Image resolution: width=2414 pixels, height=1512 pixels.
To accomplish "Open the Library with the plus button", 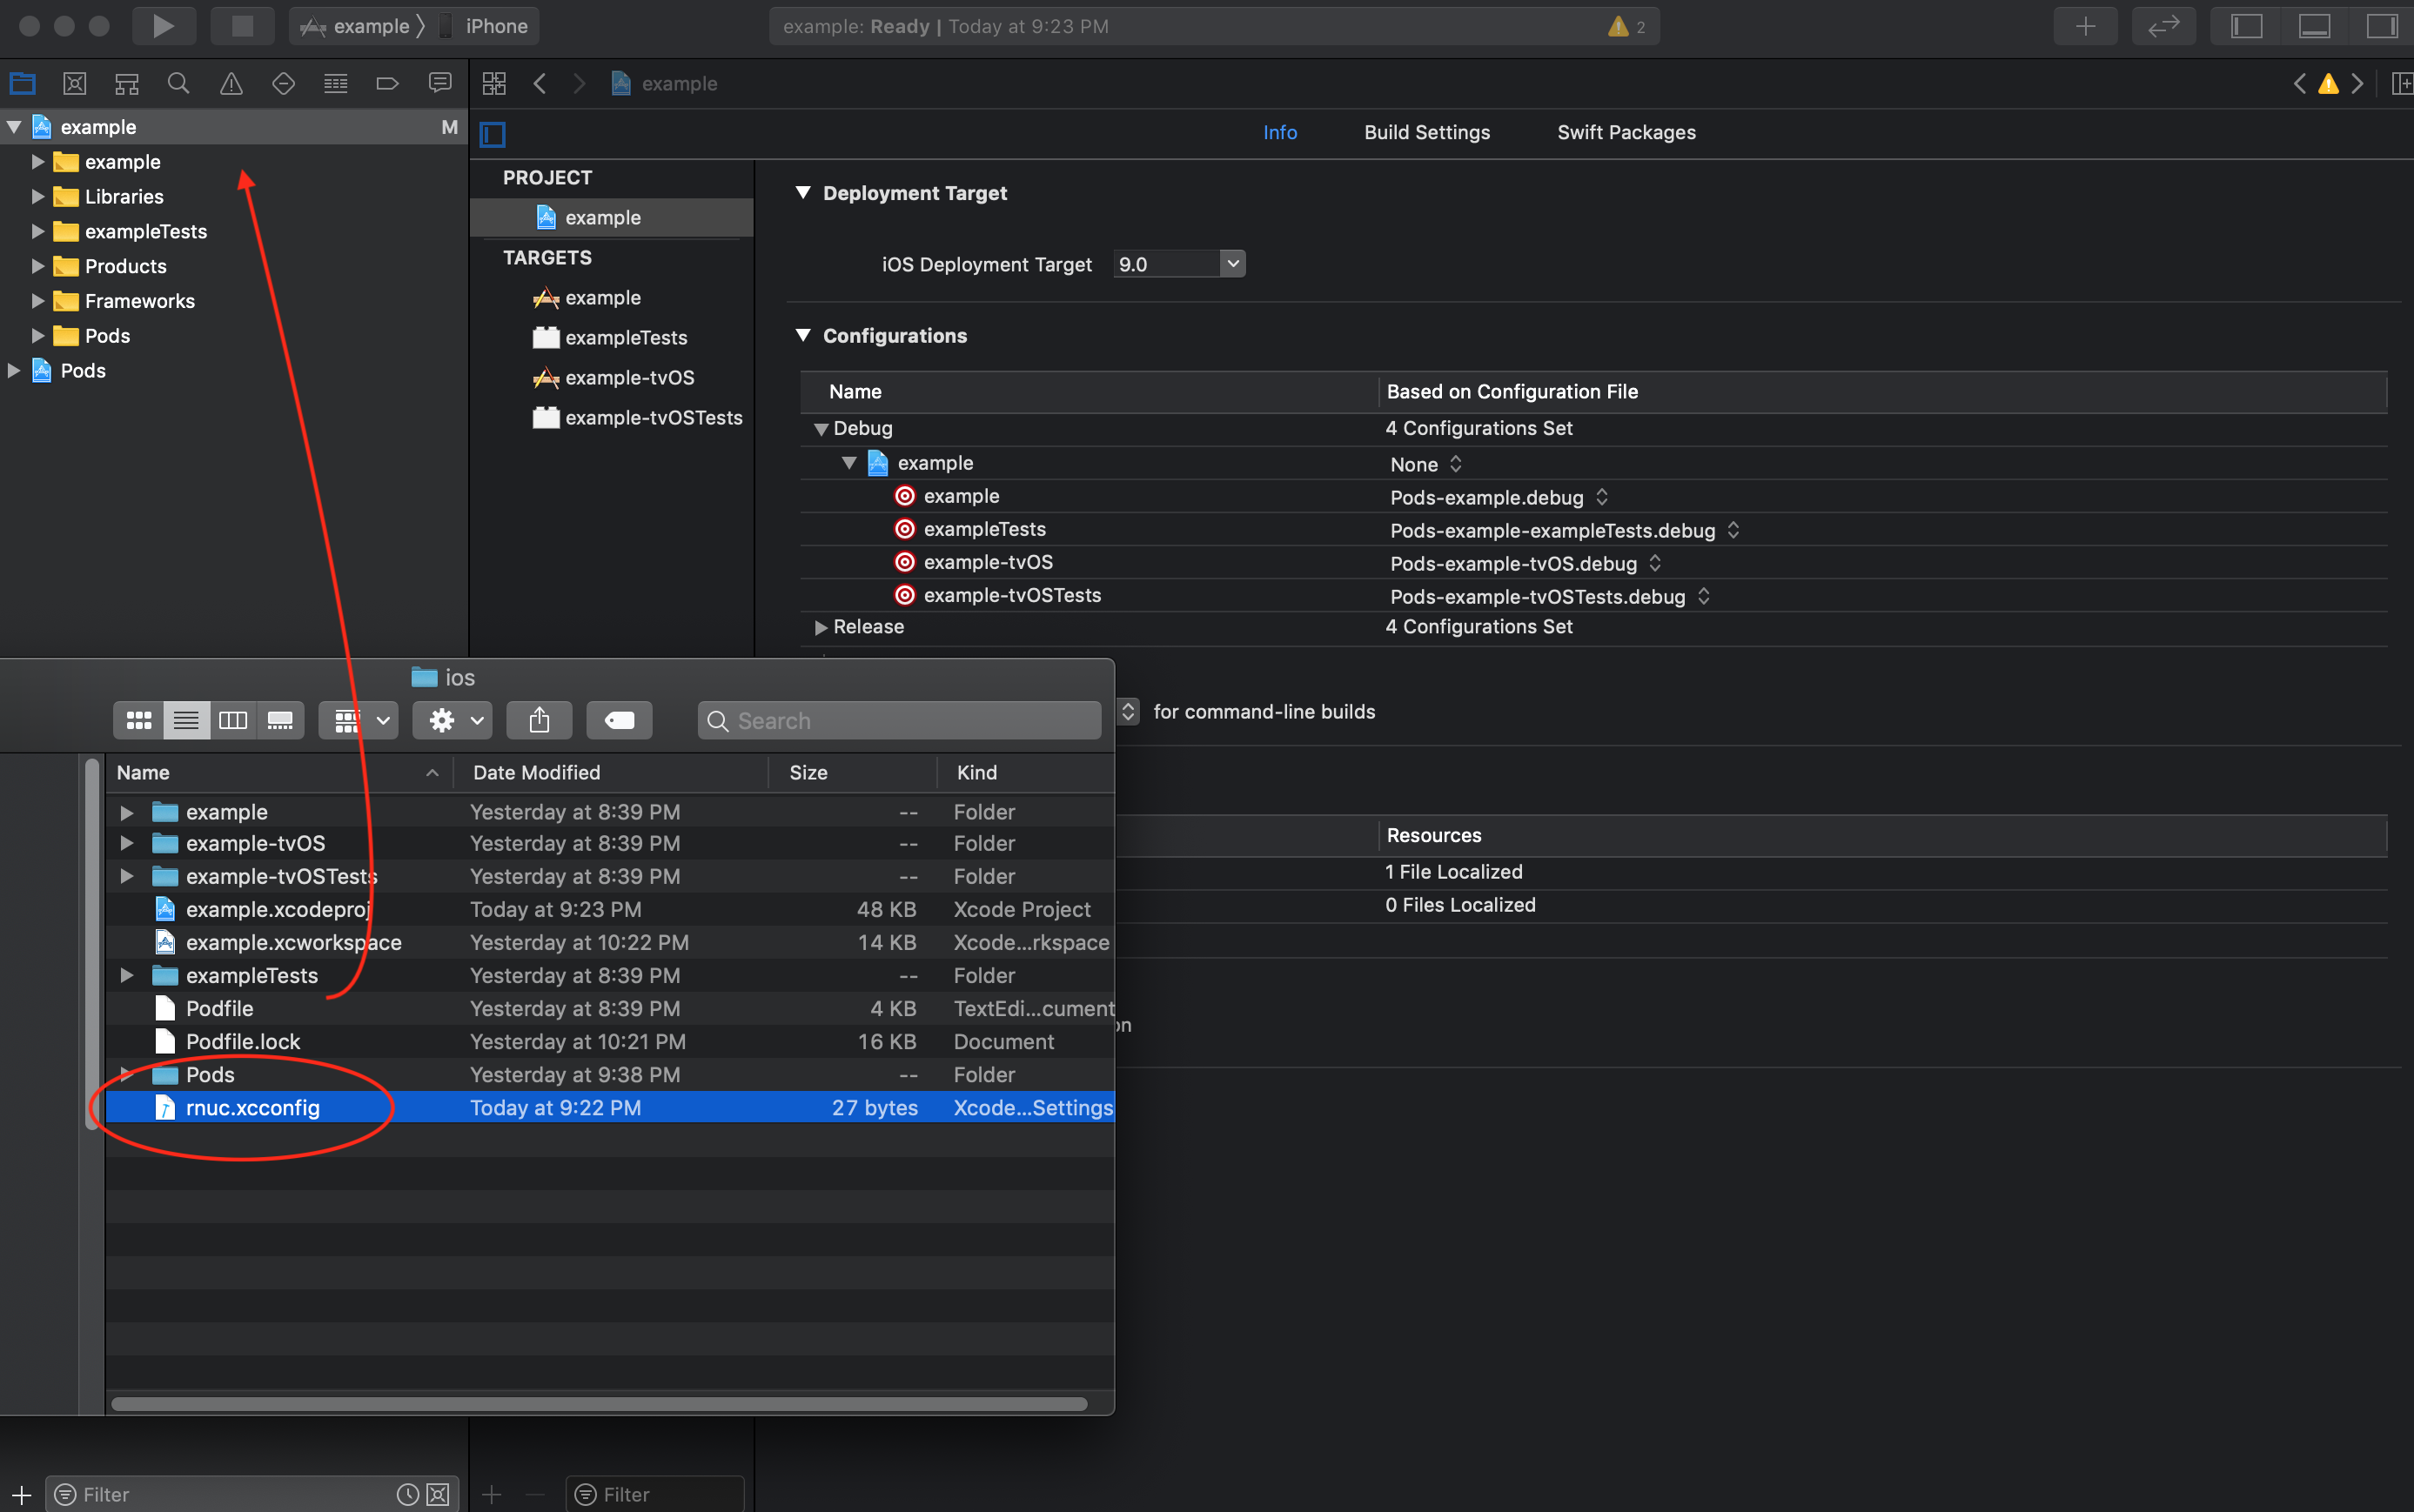I will point(2085,26).
